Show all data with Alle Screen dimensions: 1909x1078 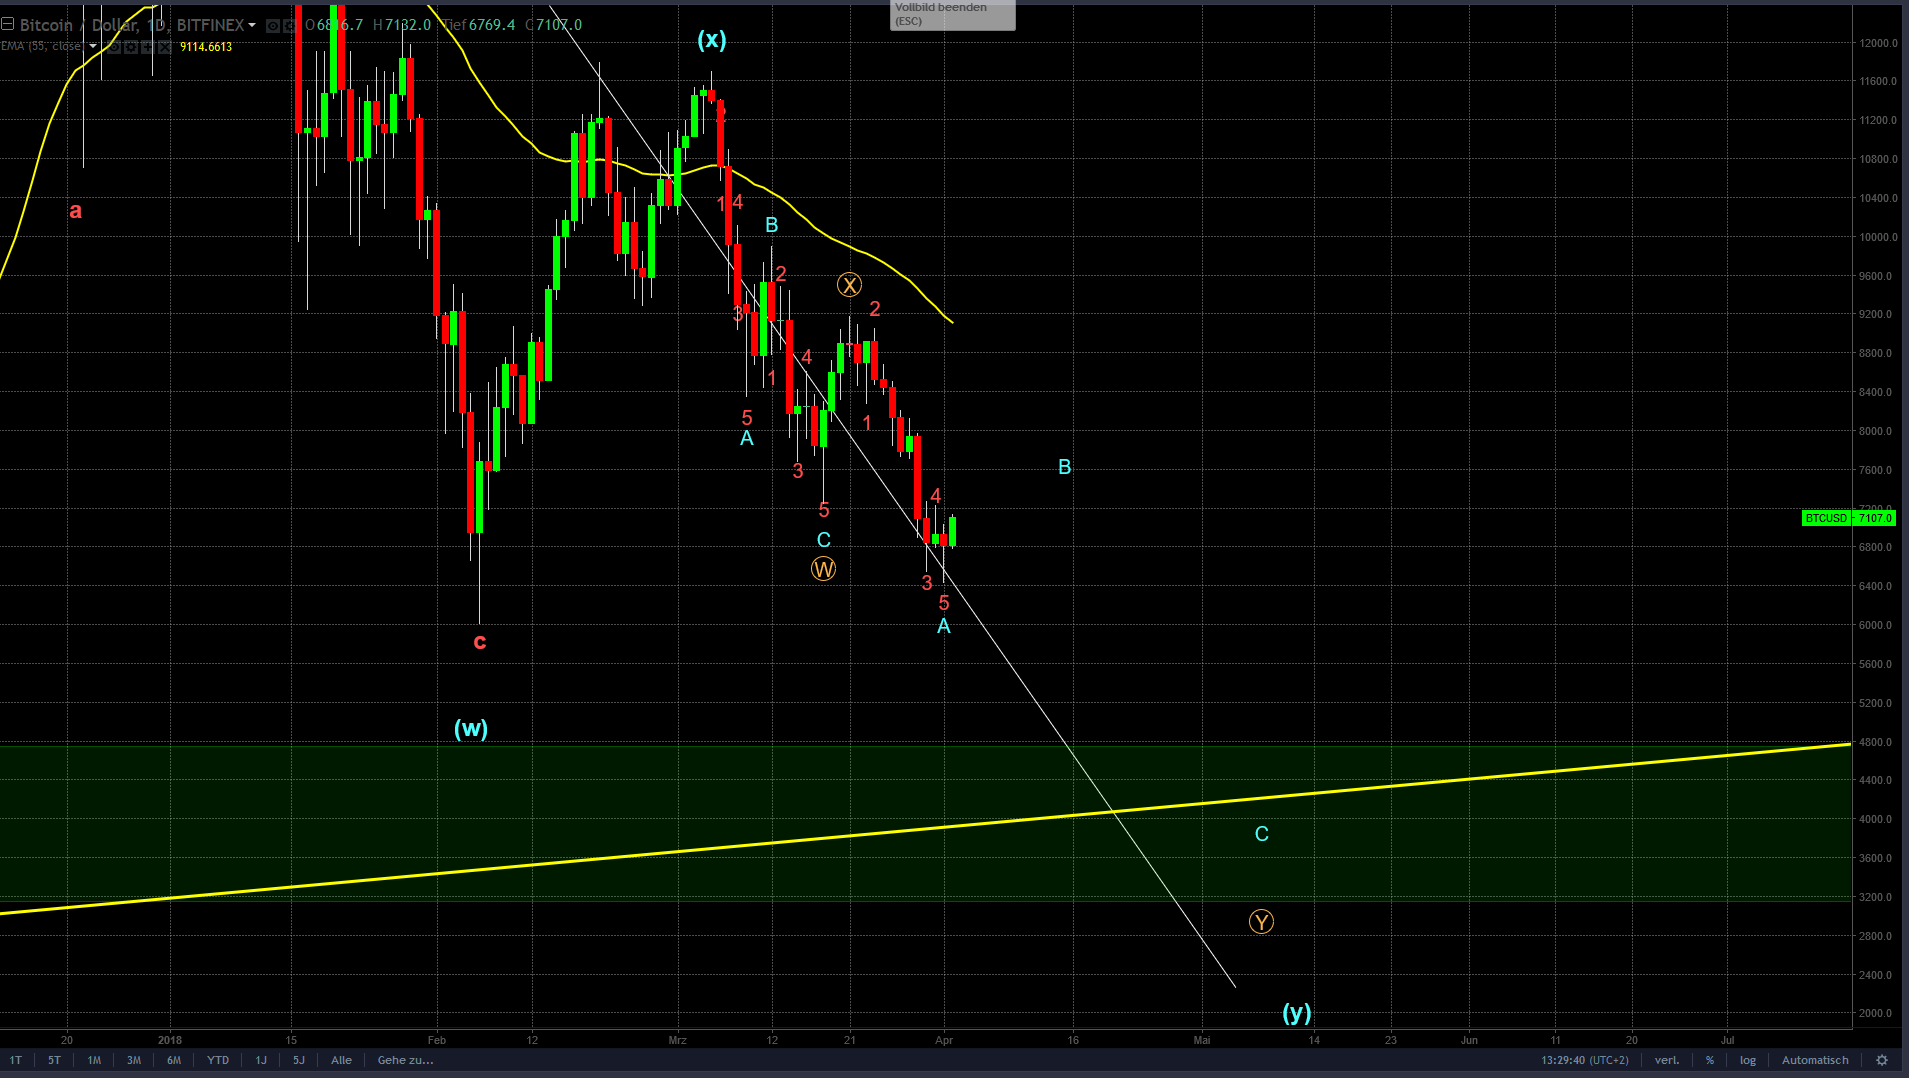click(x=341, y=1060)
